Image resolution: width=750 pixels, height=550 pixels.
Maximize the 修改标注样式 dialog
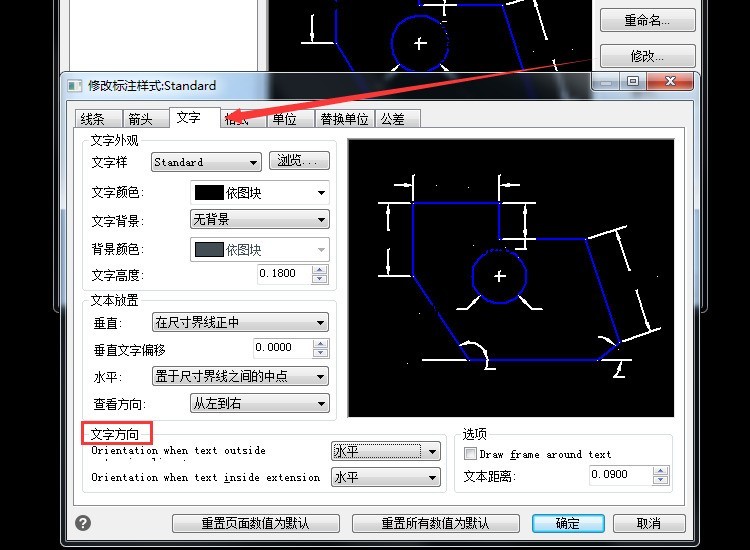pos(633,81)
